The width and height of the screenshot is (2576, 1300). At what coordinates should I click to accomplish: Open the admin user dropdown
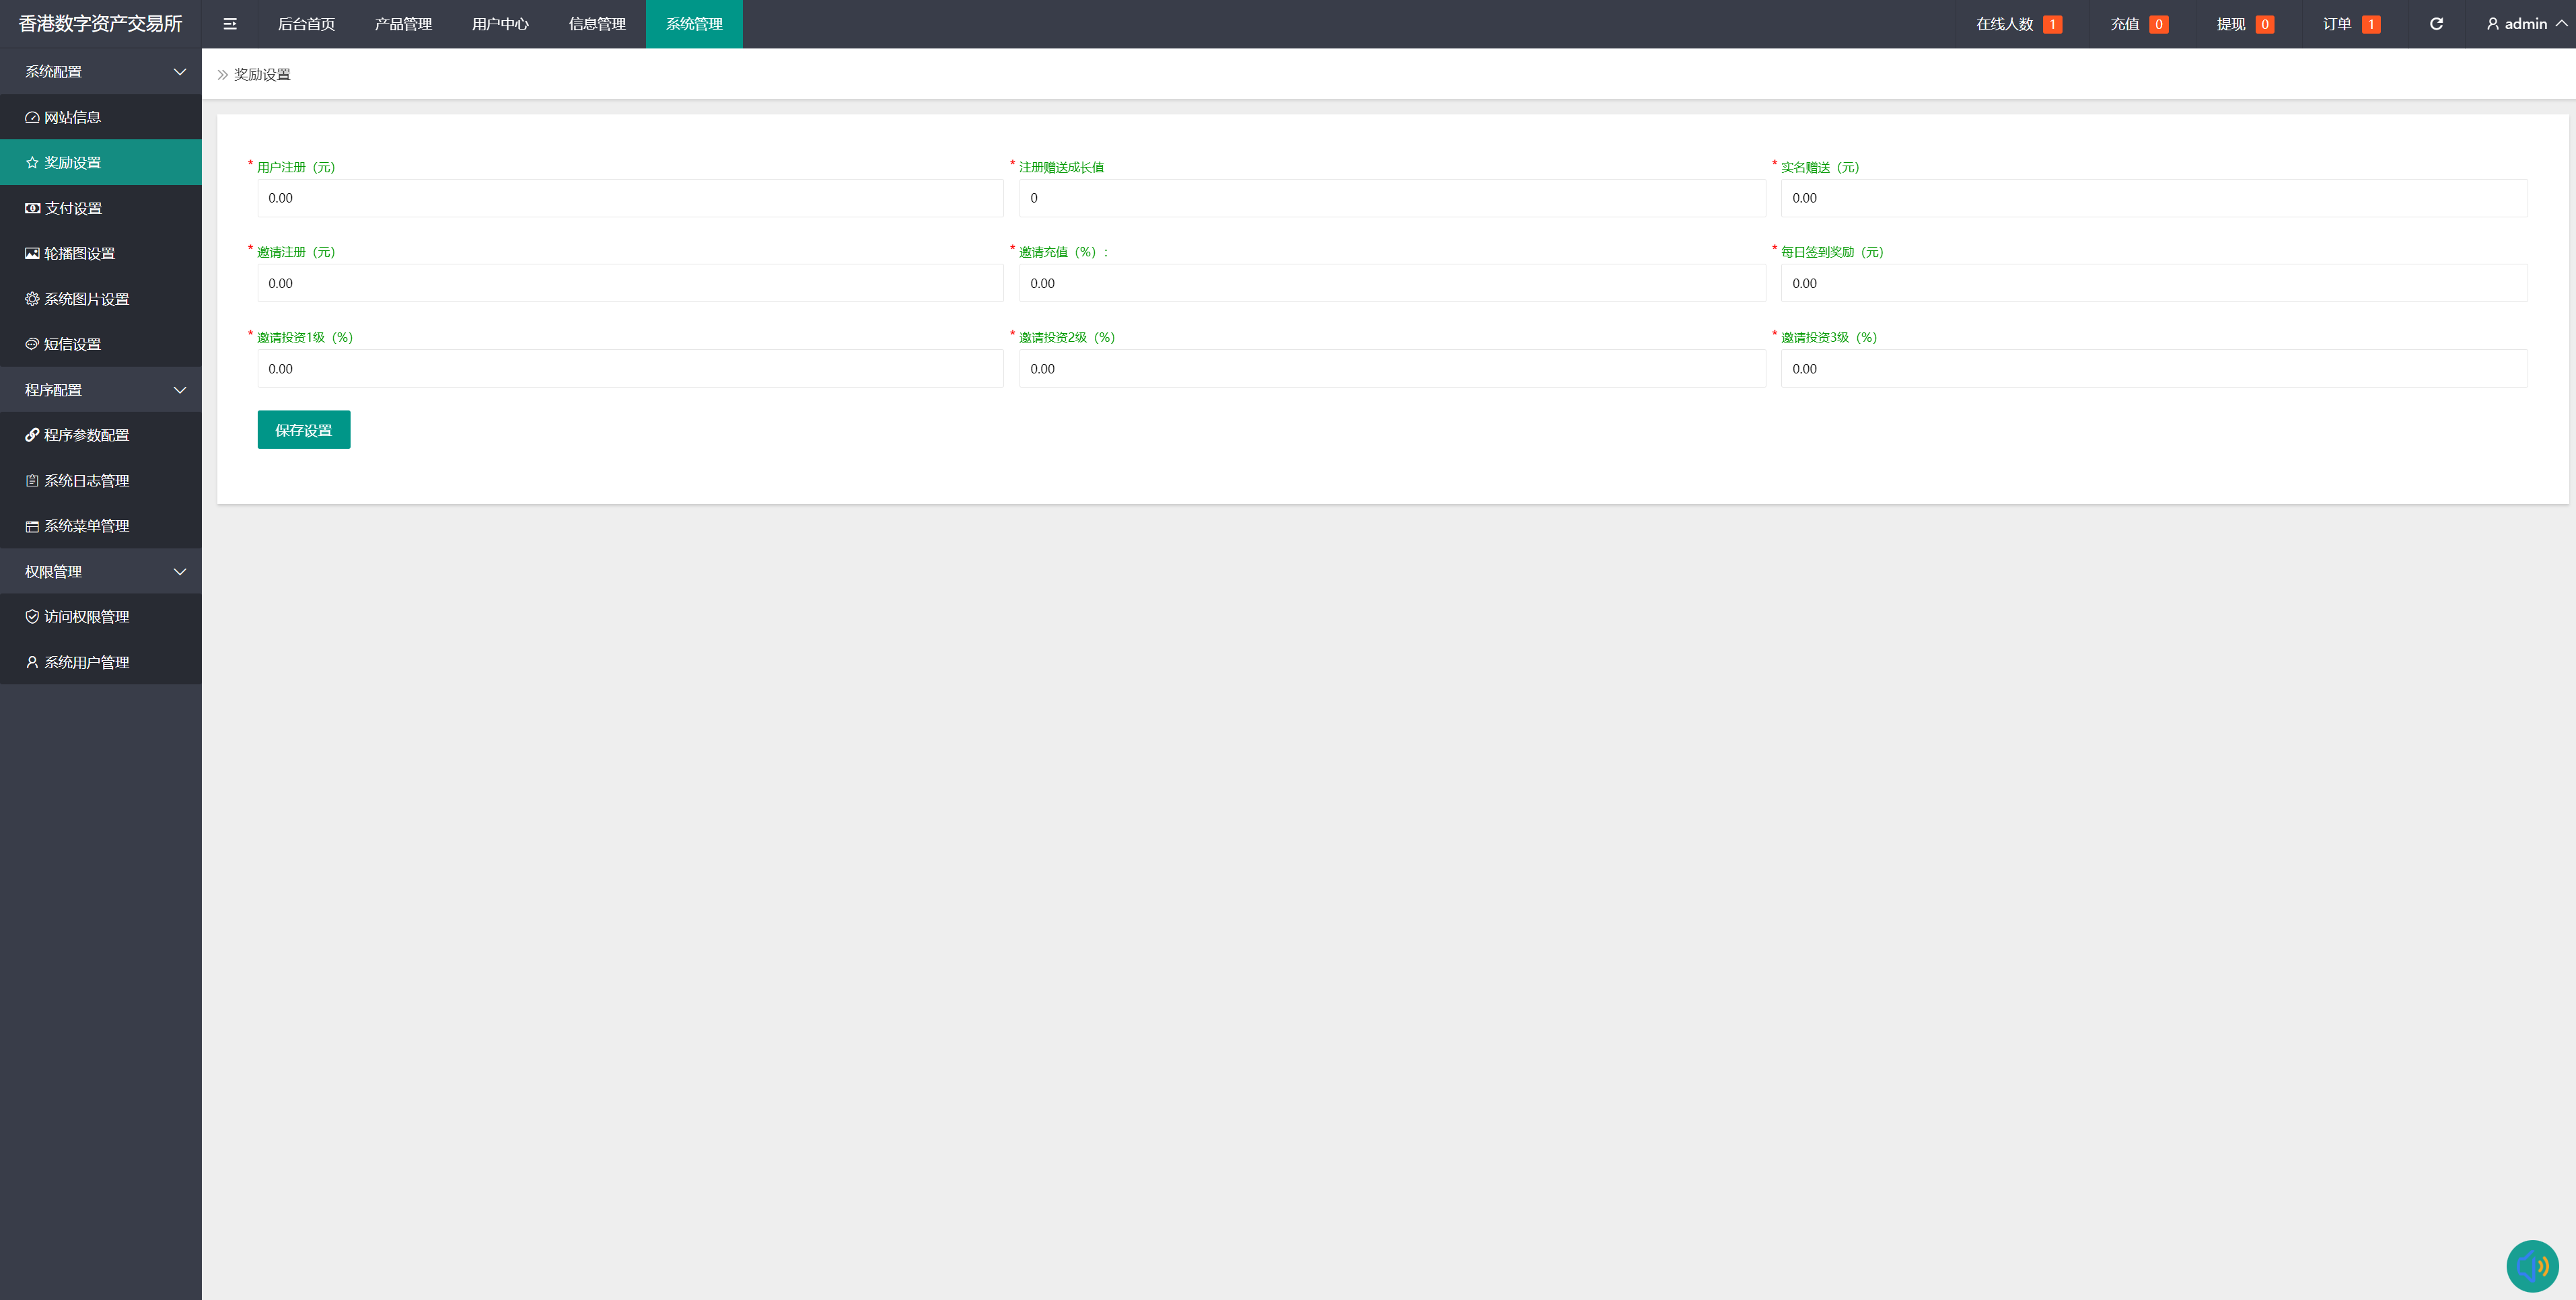tap(2526, 24)
